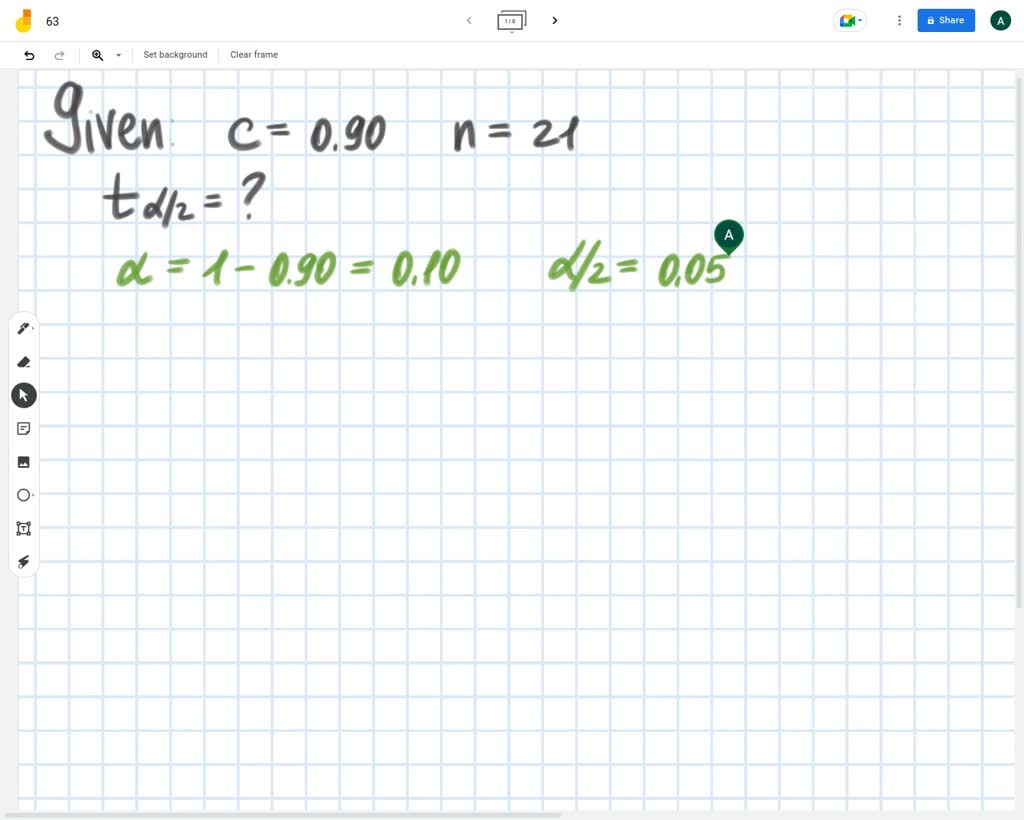Redo the undone action
Image resolution: width=1024 pixels, height=820 pixels.
pos(59,55)
